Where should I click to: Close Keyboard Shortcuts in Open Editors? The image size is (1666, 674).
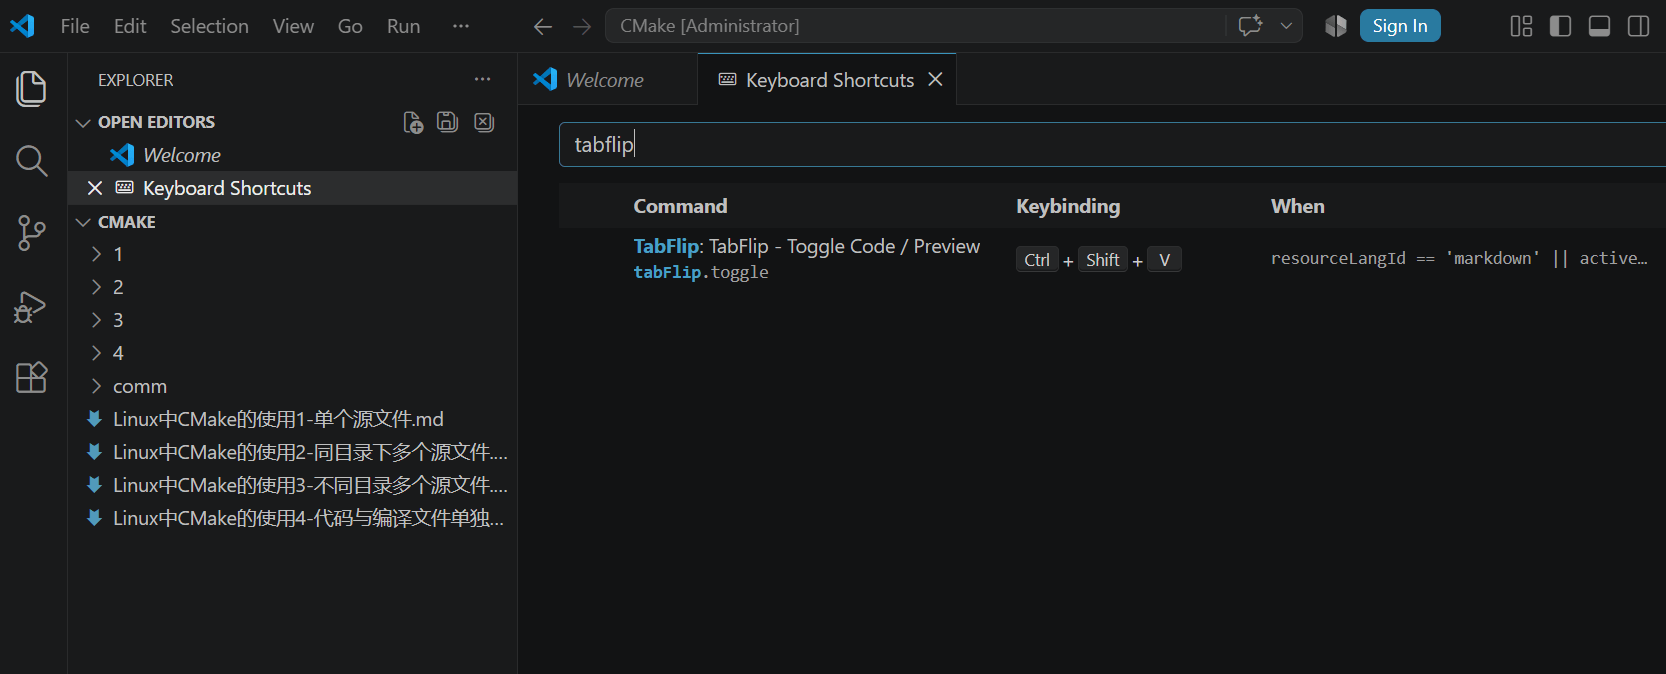pos(95,188)
